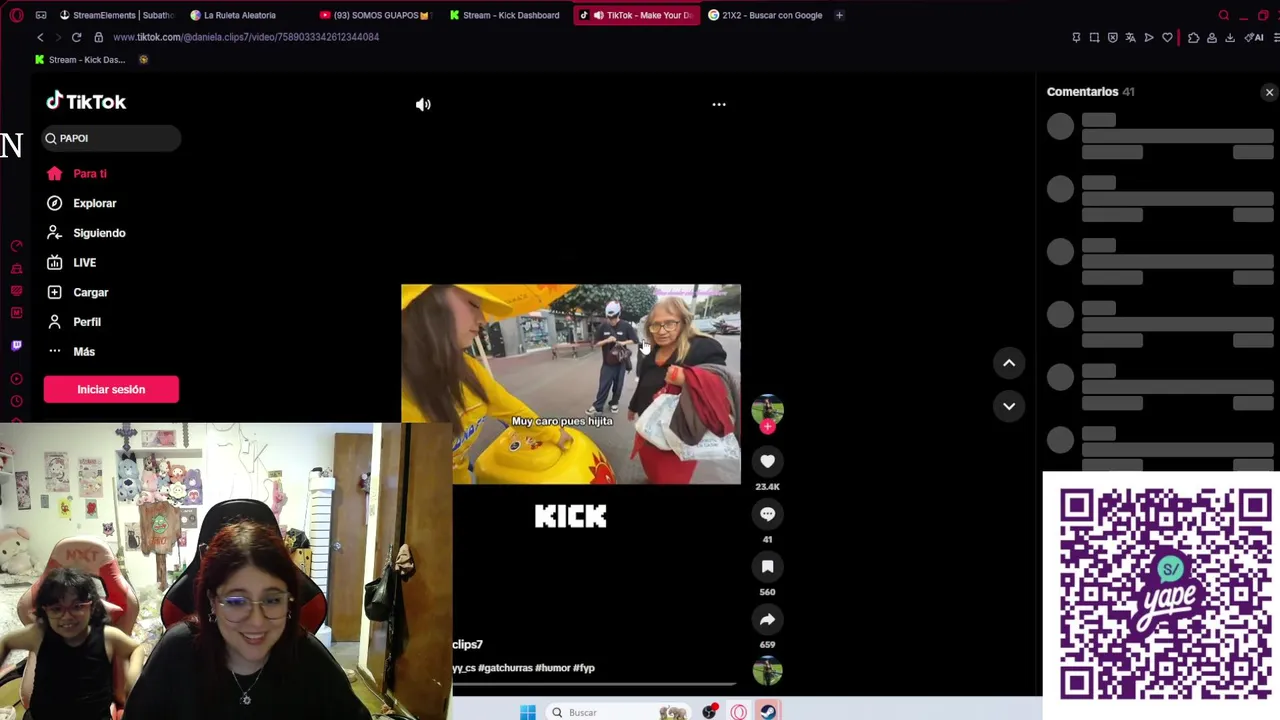Click the video progress bar

click(595, 684)
